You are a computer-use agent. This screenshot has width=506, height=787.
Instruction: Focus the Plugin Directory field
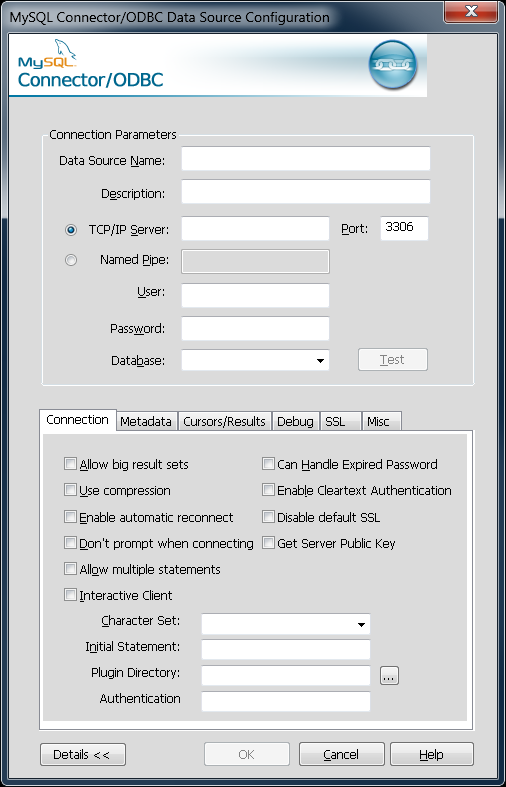pyautogui.click(x=286, y=676)
